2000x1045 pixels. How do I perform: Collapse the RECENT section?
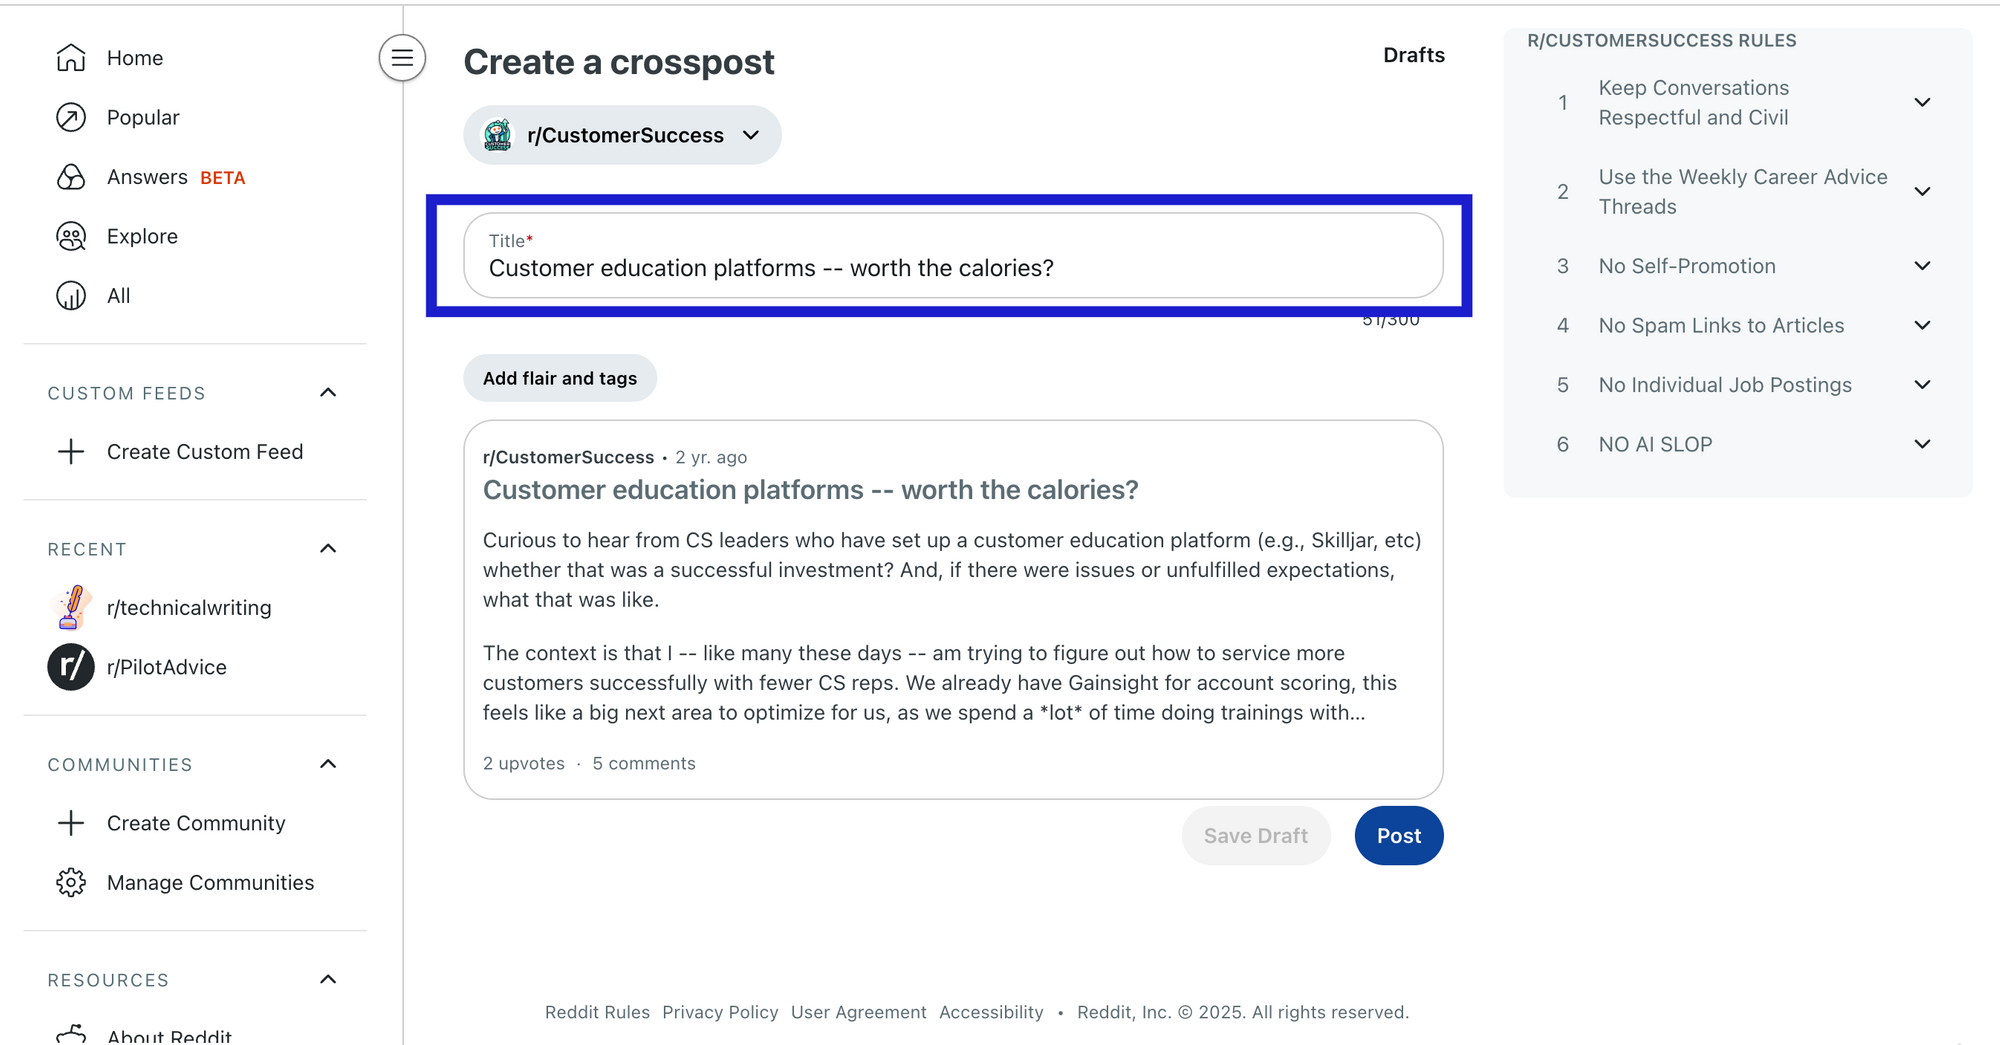328,548
